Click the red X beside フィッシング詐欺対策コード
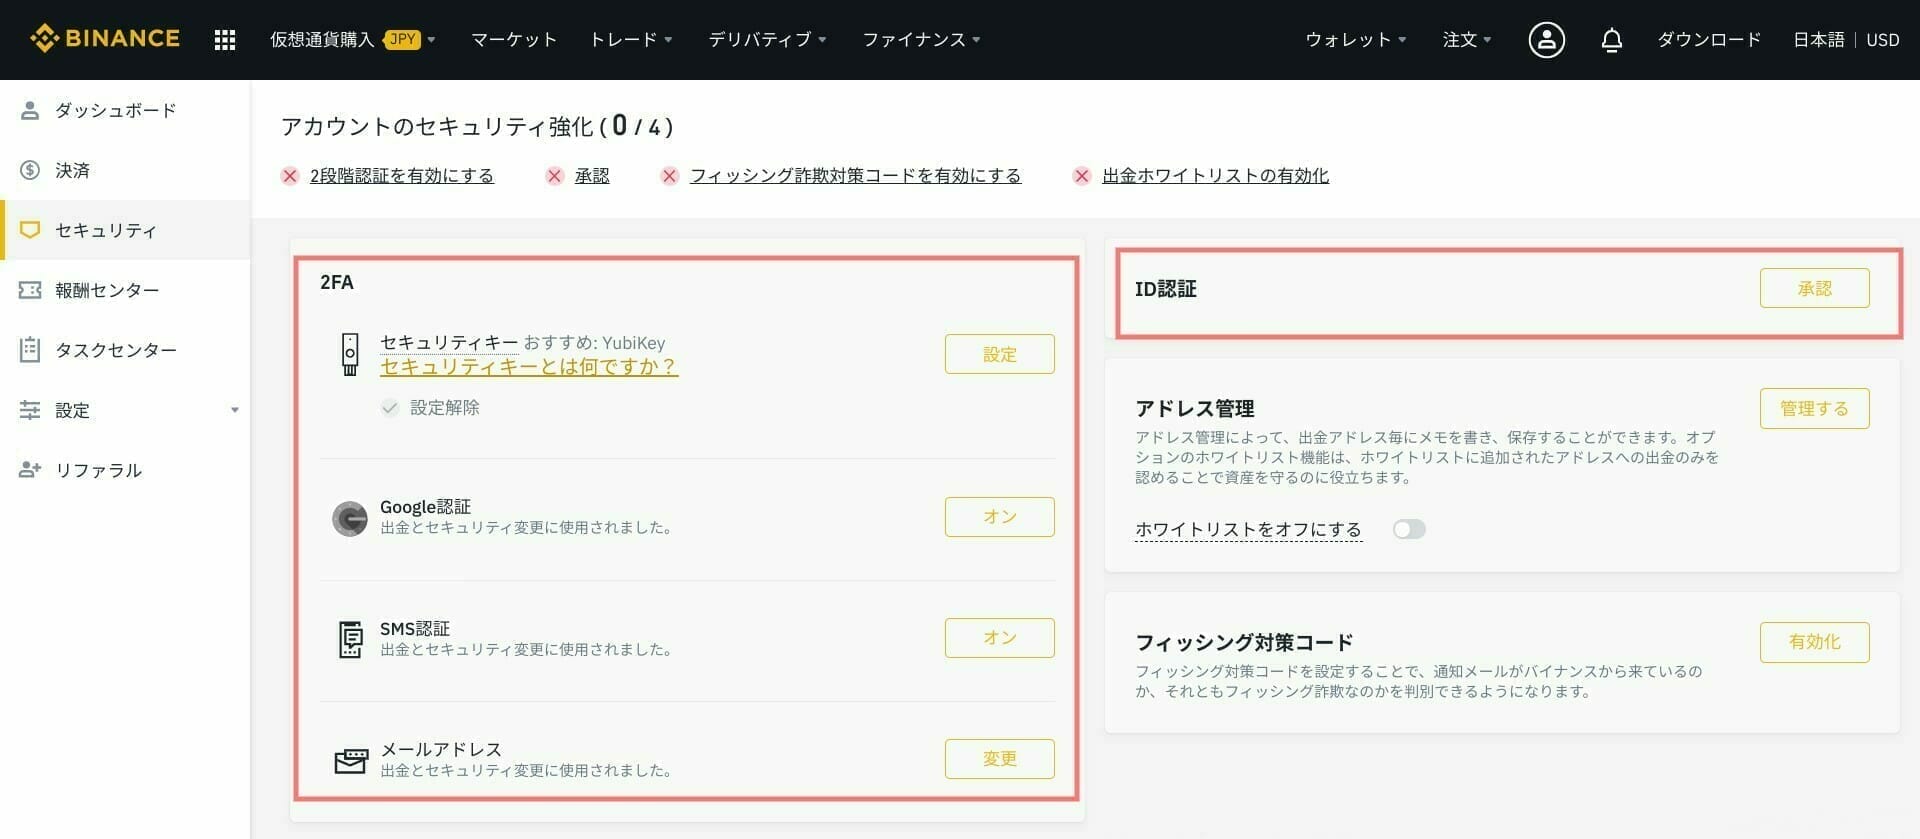Screen dimensions: 1920x839 [670, 176]
